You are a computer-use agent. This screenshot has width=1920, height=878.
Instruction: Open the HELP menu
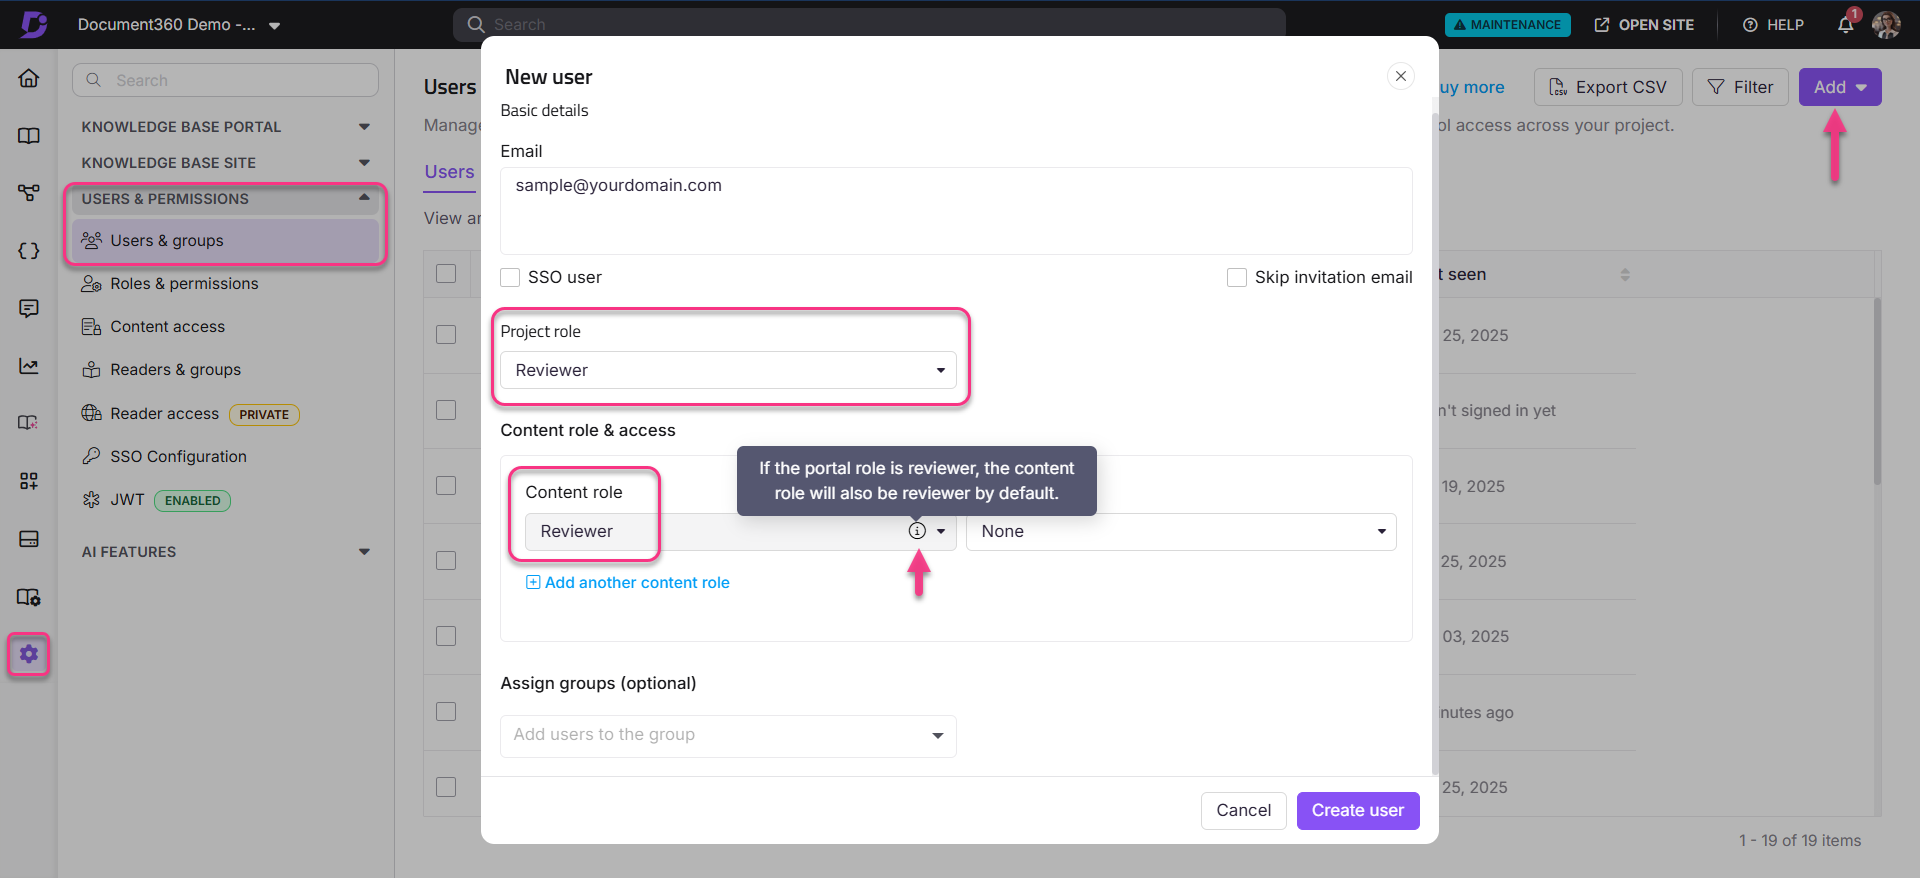click(1773, 25)
